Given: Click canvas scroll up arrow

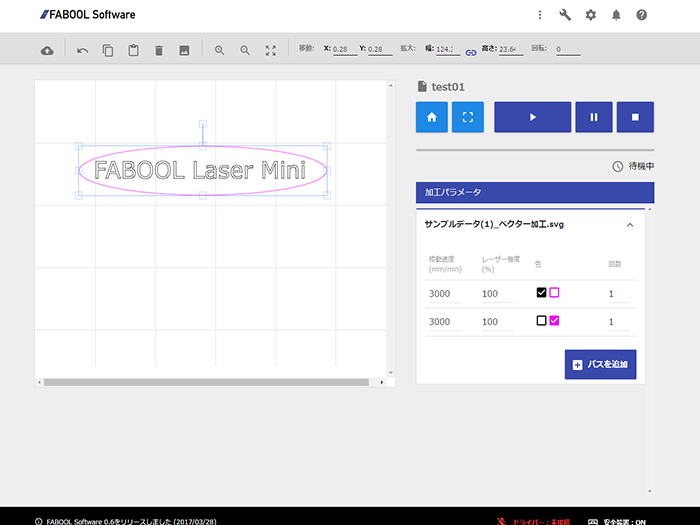Looking at the screenshot, I should 391,85.
